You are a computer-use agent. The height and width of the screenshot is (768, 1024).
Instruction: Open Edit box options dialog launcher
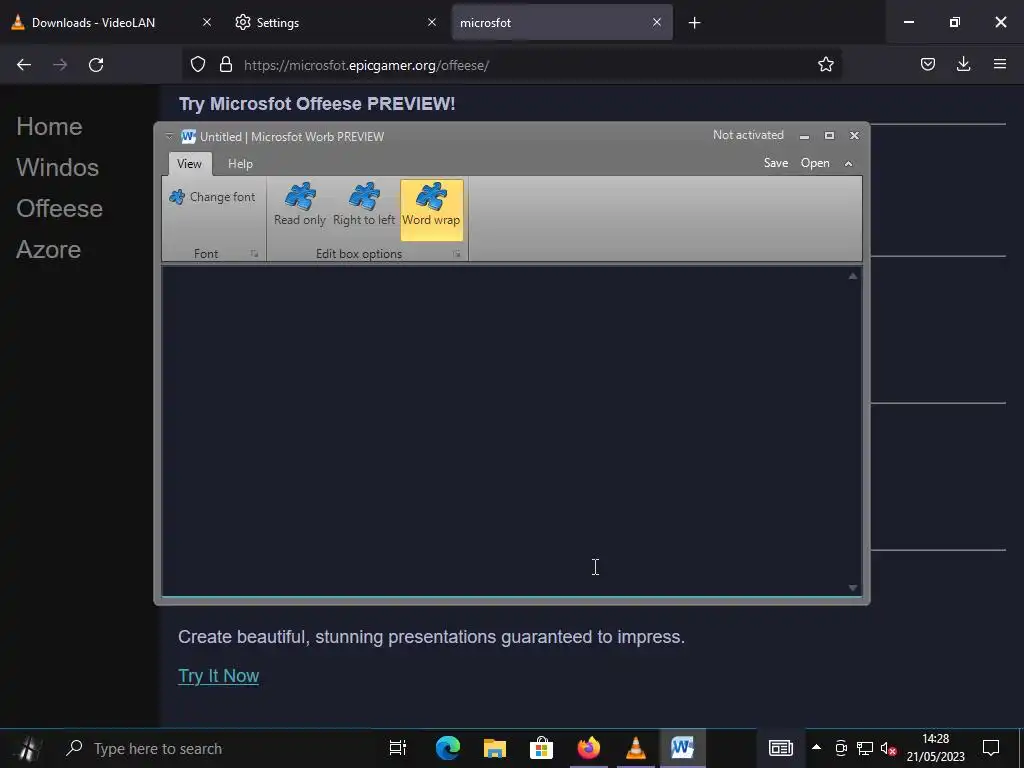coord(456,253)
